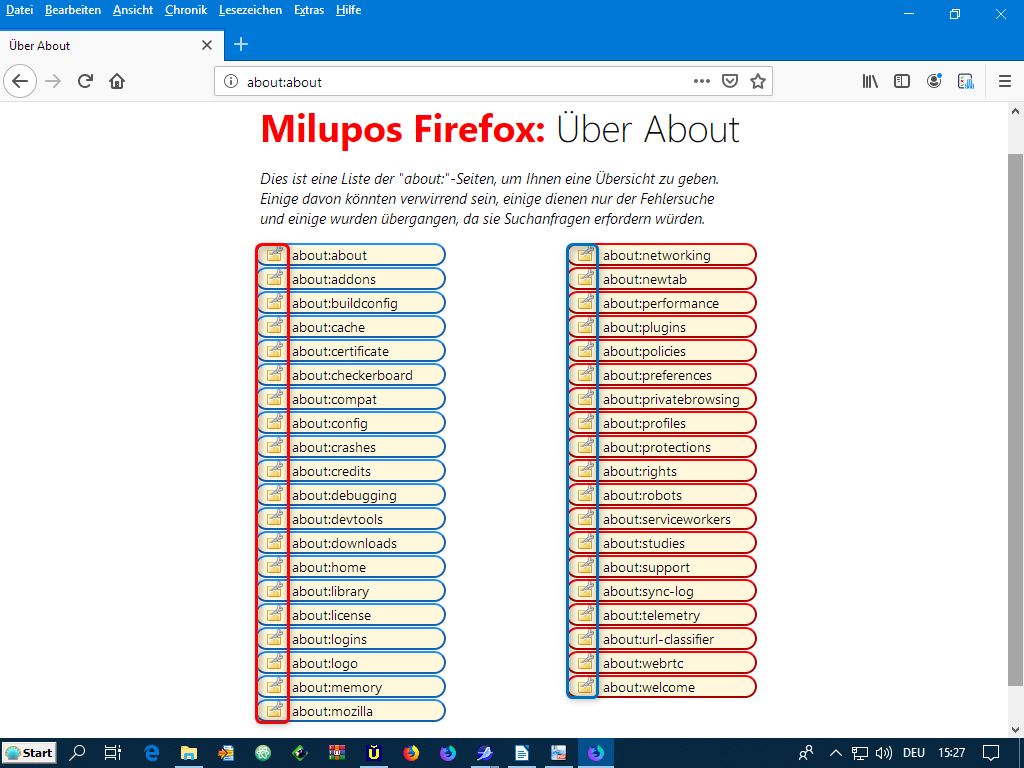Click the folder icon beside about:mozilla
The width and height of the screenshot is (1024, 768).
274,709
